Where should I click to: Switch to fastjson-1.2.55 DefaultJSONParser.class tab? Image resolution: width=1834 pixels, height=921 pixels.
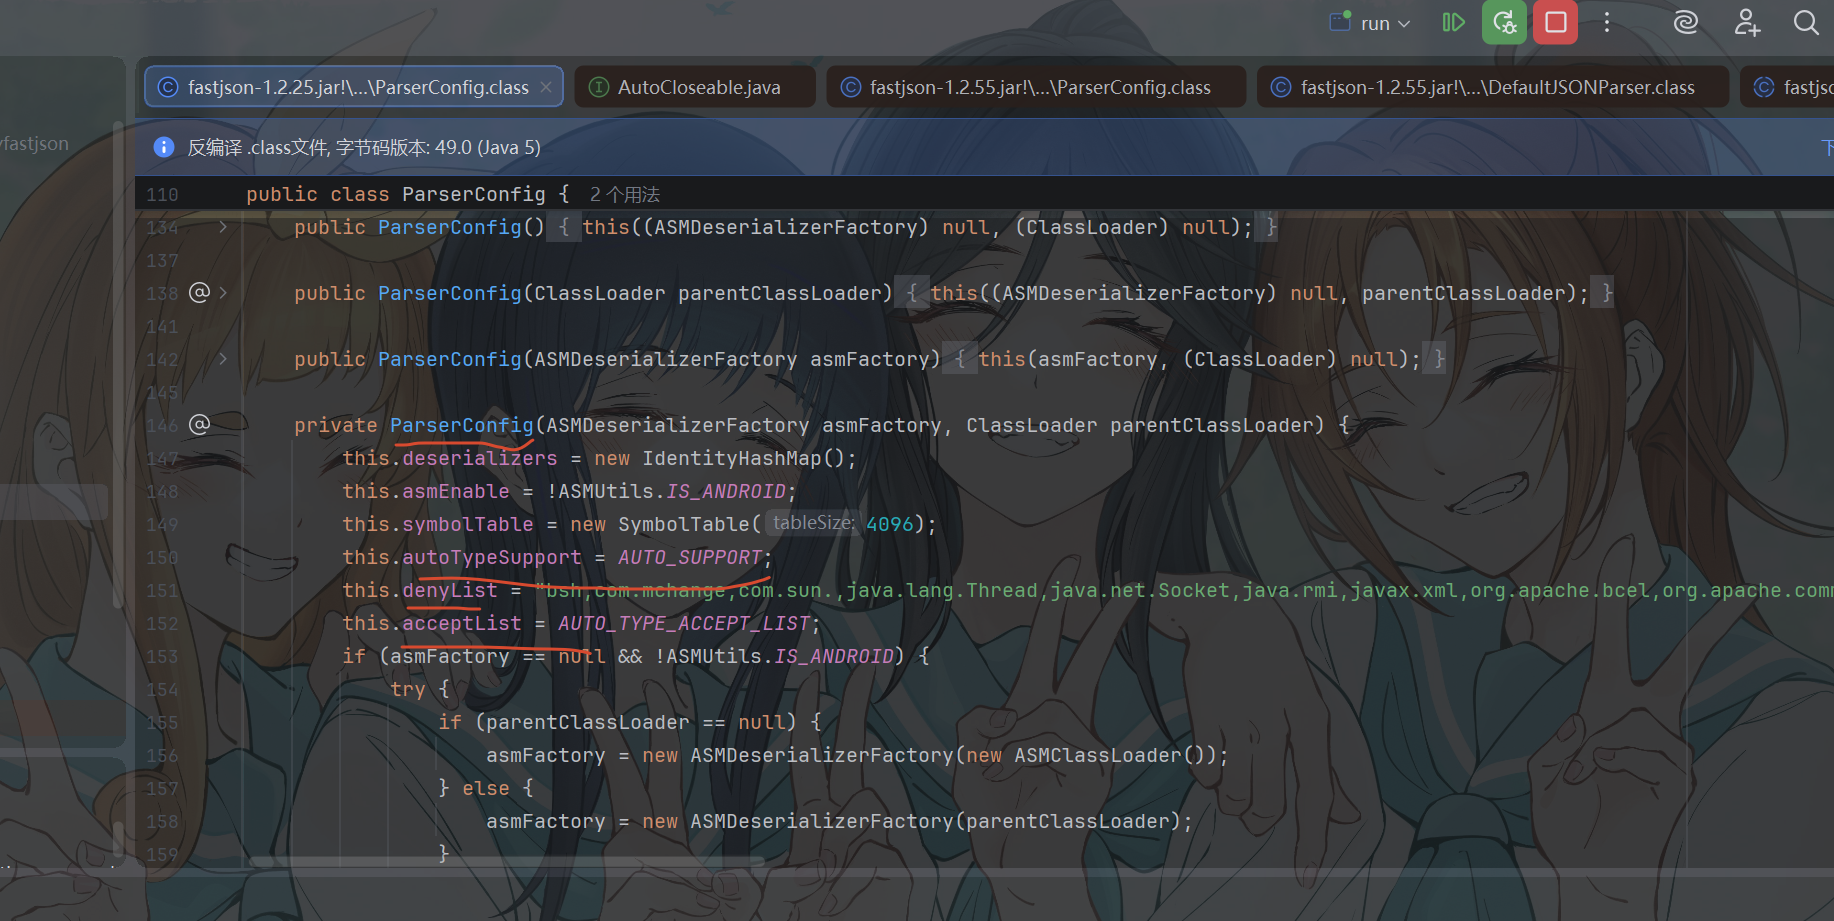pyautogui.click(x=1494, y=87)
